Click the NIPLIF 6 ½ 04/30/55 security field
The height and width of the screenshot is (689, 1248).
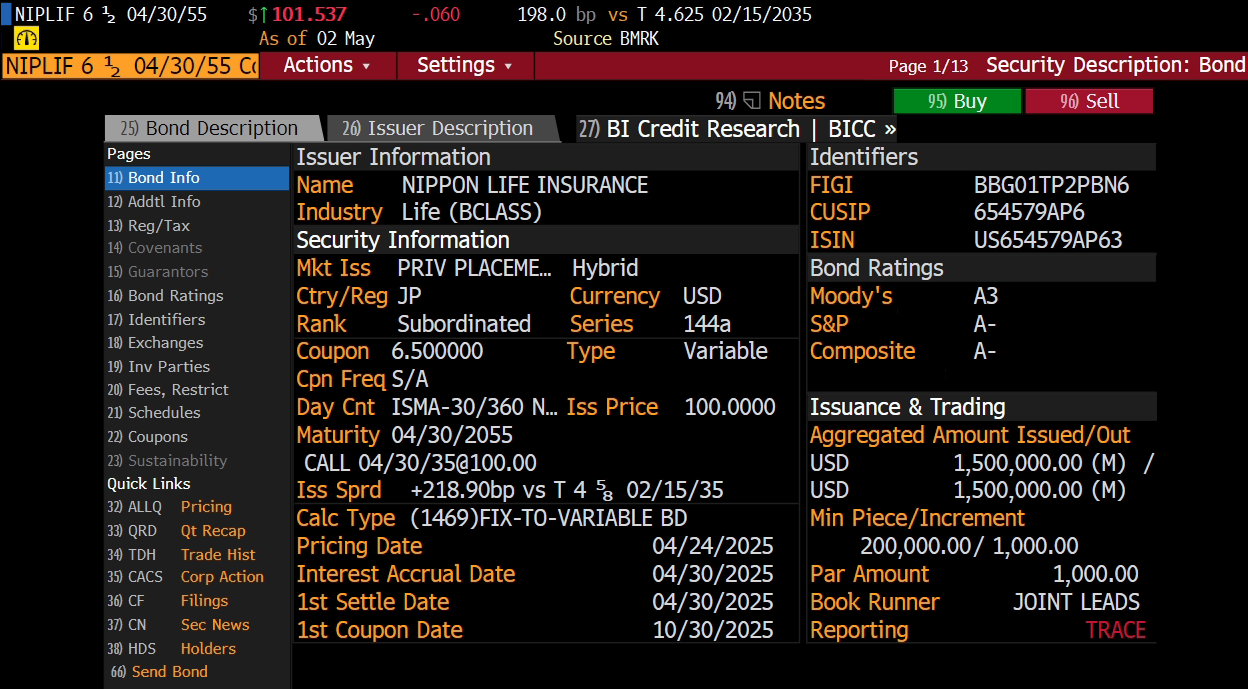click(x=130, y=66)
